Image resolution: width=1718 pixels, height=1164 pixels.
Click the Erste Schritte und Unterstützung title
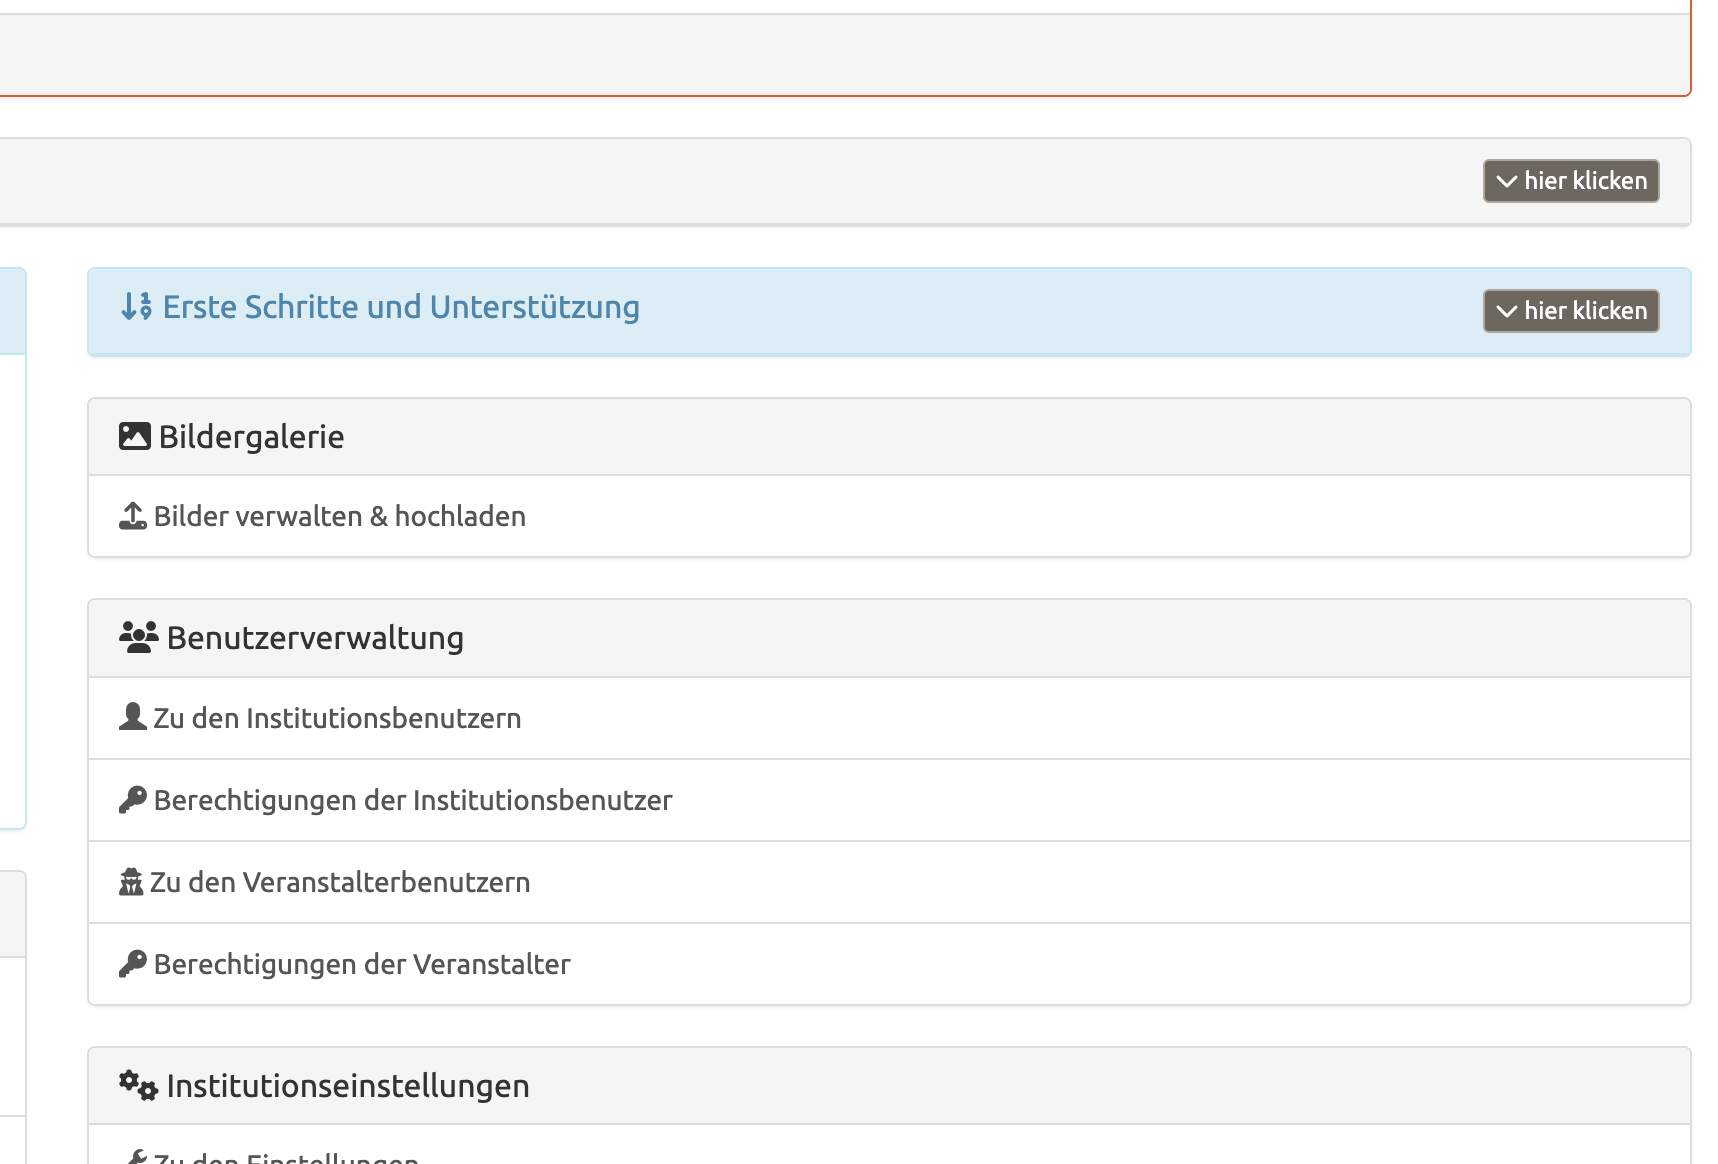point(401,307)
